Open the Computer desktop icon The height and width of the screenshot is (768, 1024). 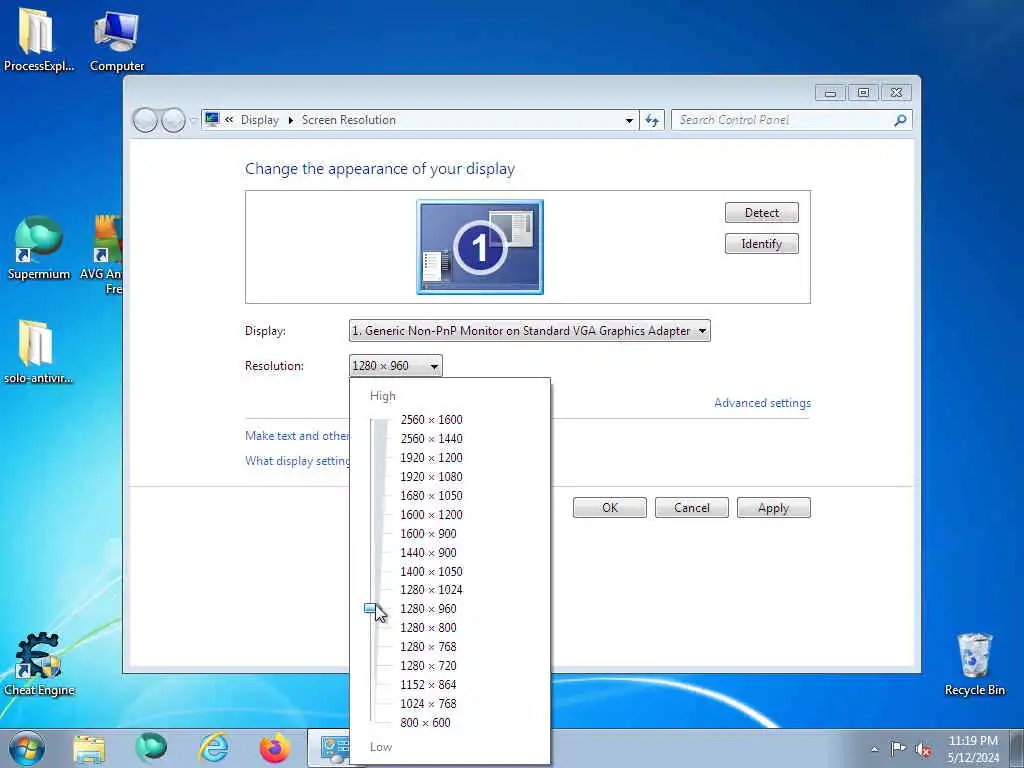pyautogui.click(x=117, y=38)
